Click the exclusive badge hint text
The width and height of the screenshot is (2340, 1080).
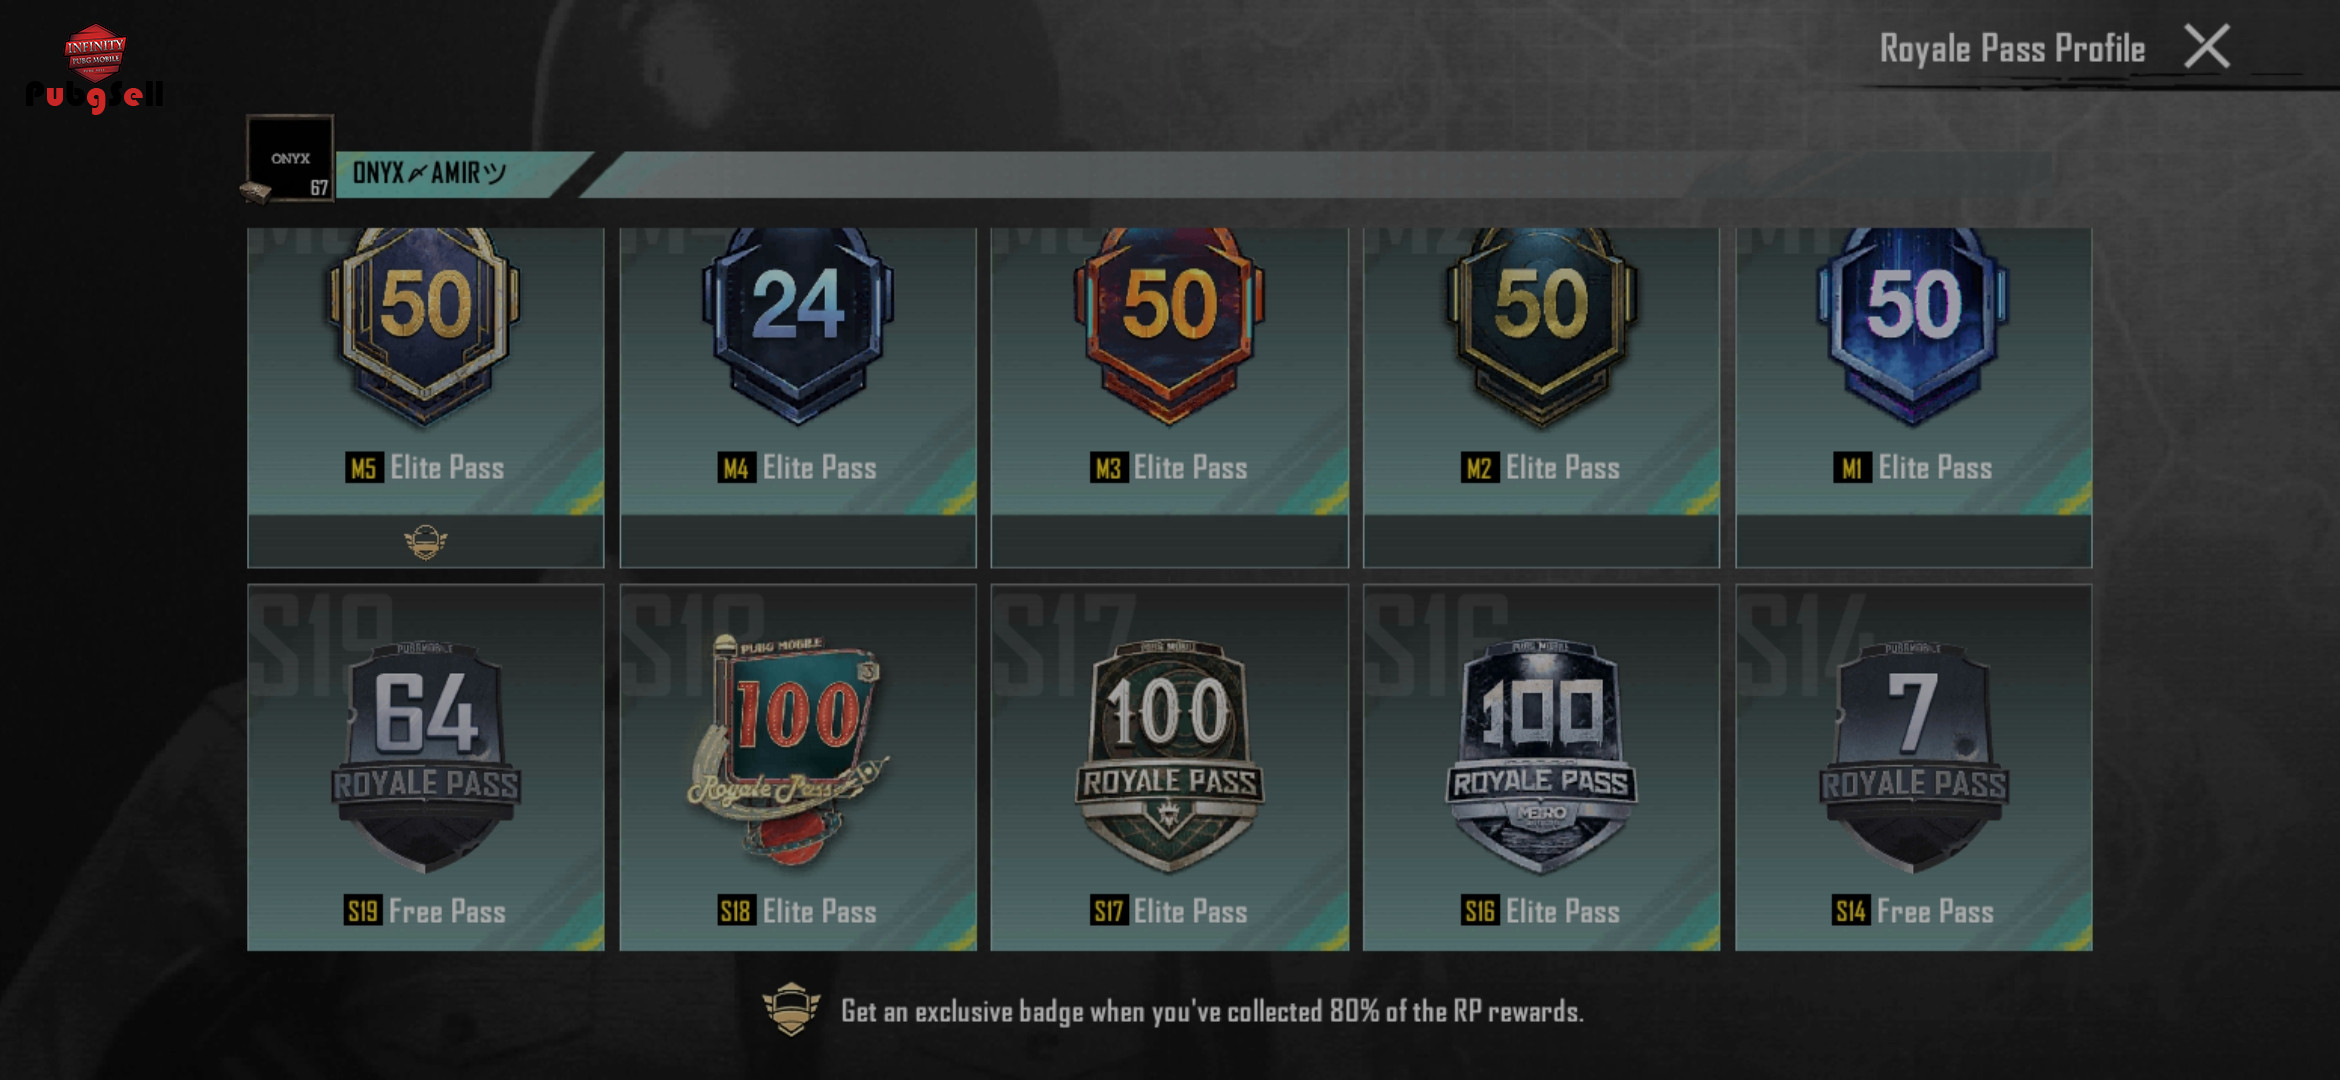pos(1212,1011)
